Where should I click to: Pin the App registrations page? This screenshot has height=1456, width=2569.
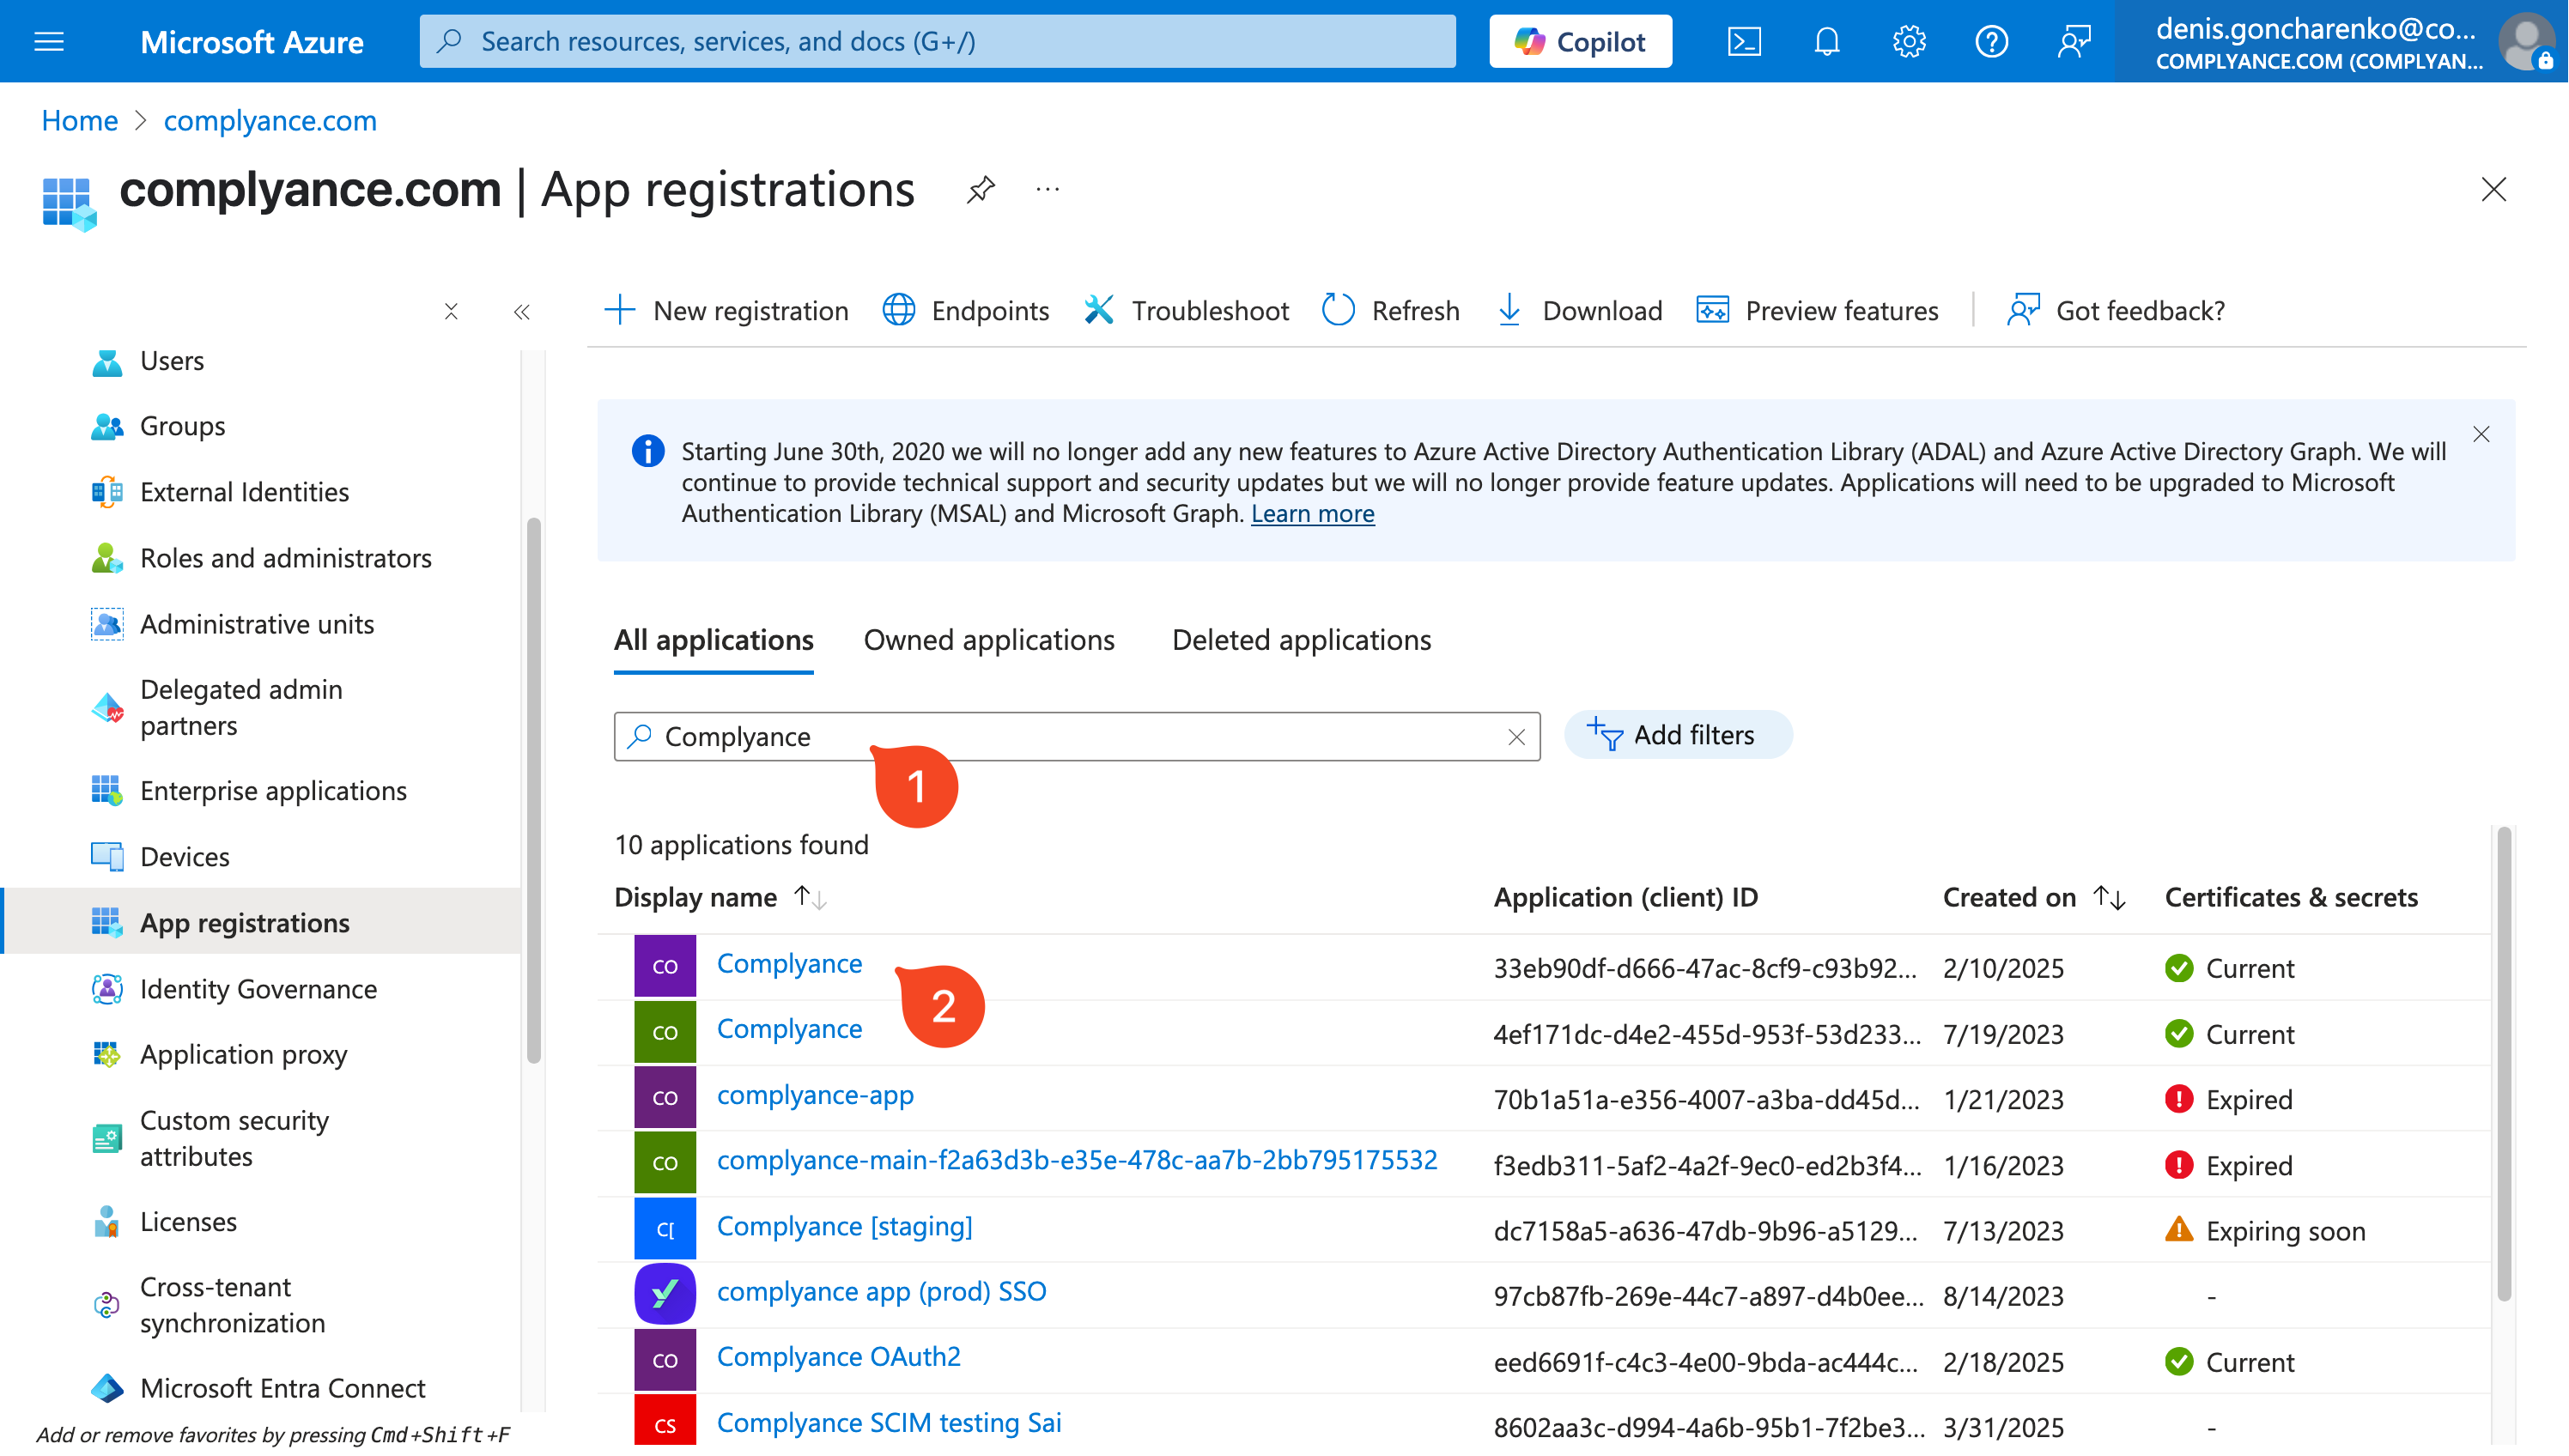coord(980,189)
